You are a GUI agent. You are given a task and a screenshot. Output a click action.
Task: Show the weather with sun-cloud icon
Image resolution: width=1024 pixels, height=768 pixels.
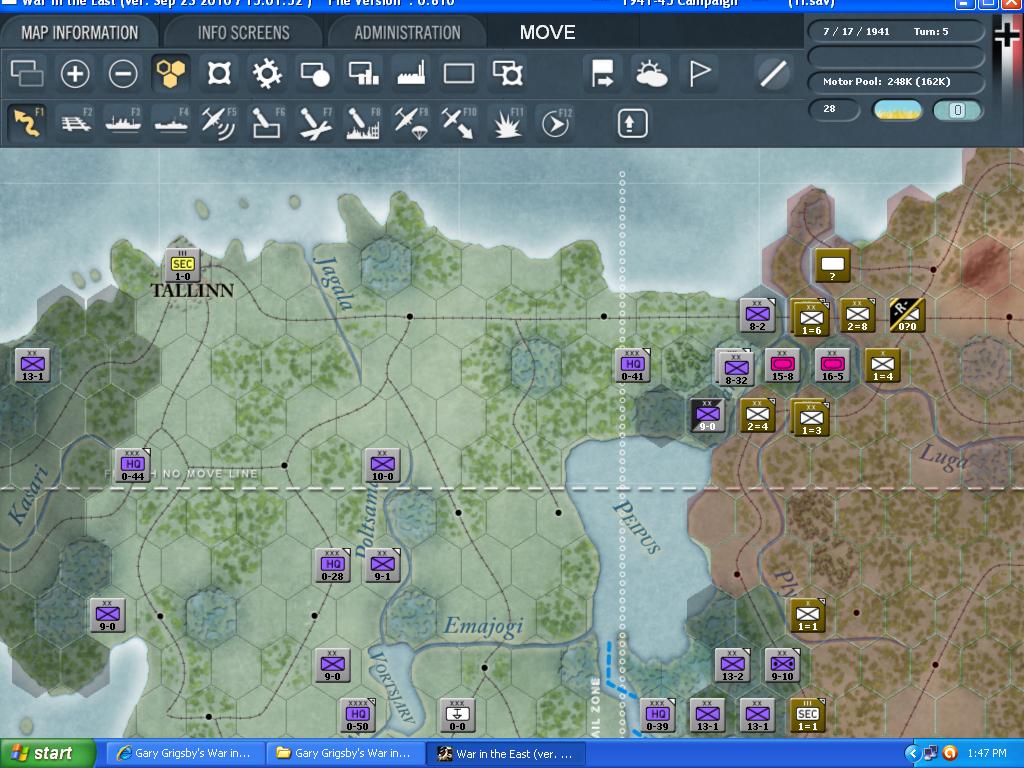click(650, 73)
